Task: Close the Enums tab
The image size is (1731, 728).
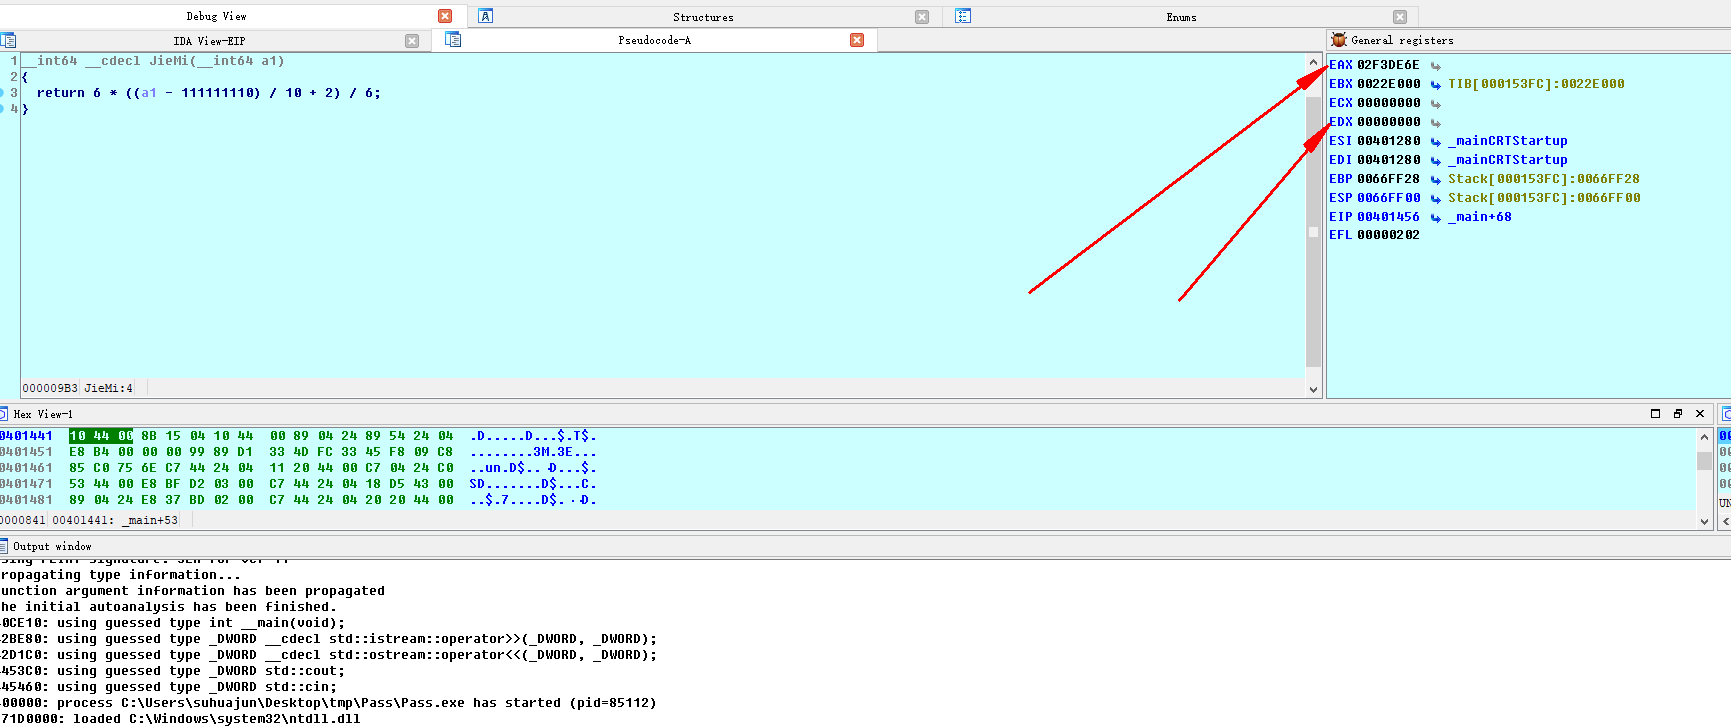Action: point(1400,17)
